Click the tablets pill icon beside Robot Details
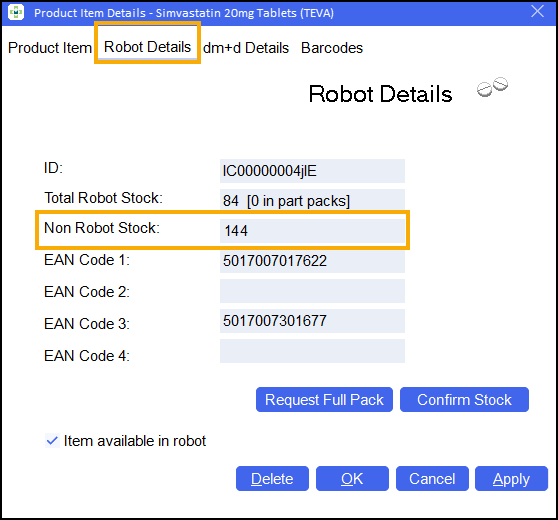Image resolution: width=558 pixels, height=520 pixels. coord(493,87)
